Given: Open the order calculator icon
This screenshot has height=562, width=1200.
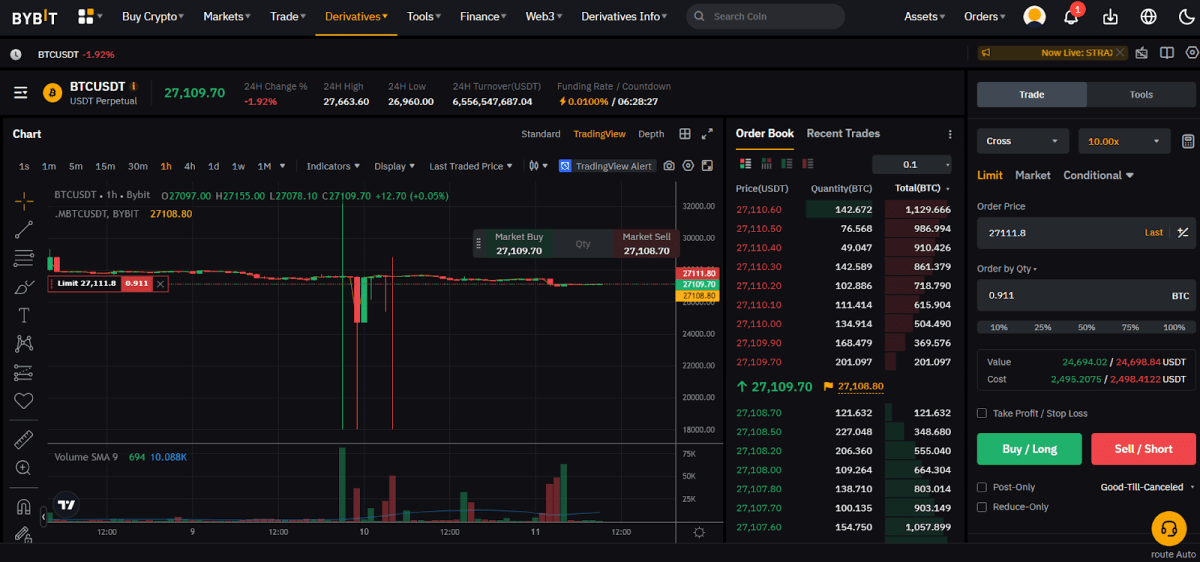Looking at the screenshot, I should (1188, 142).
